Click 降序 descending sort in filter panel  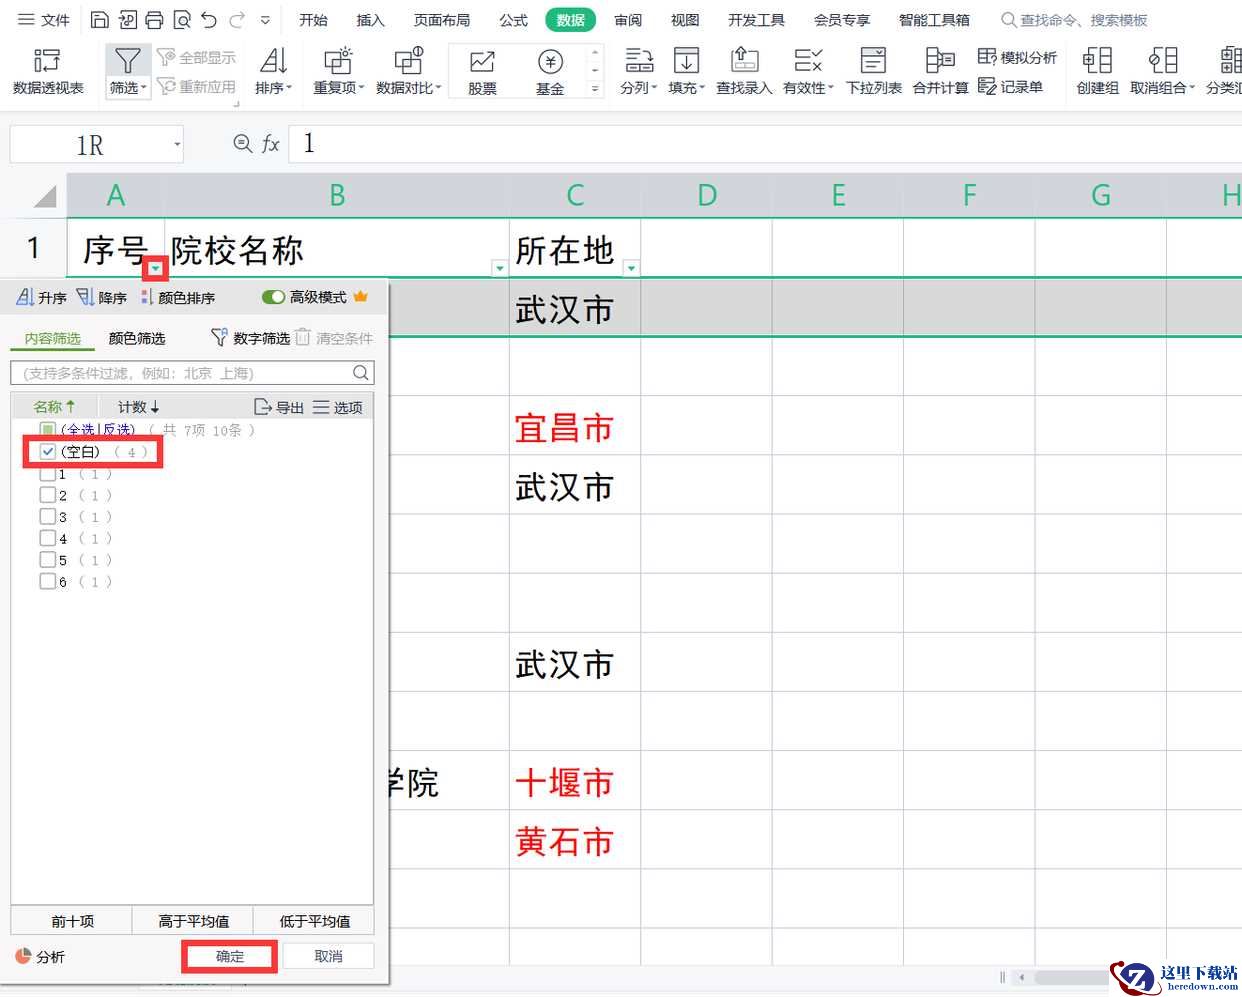(x=102, y=298)
